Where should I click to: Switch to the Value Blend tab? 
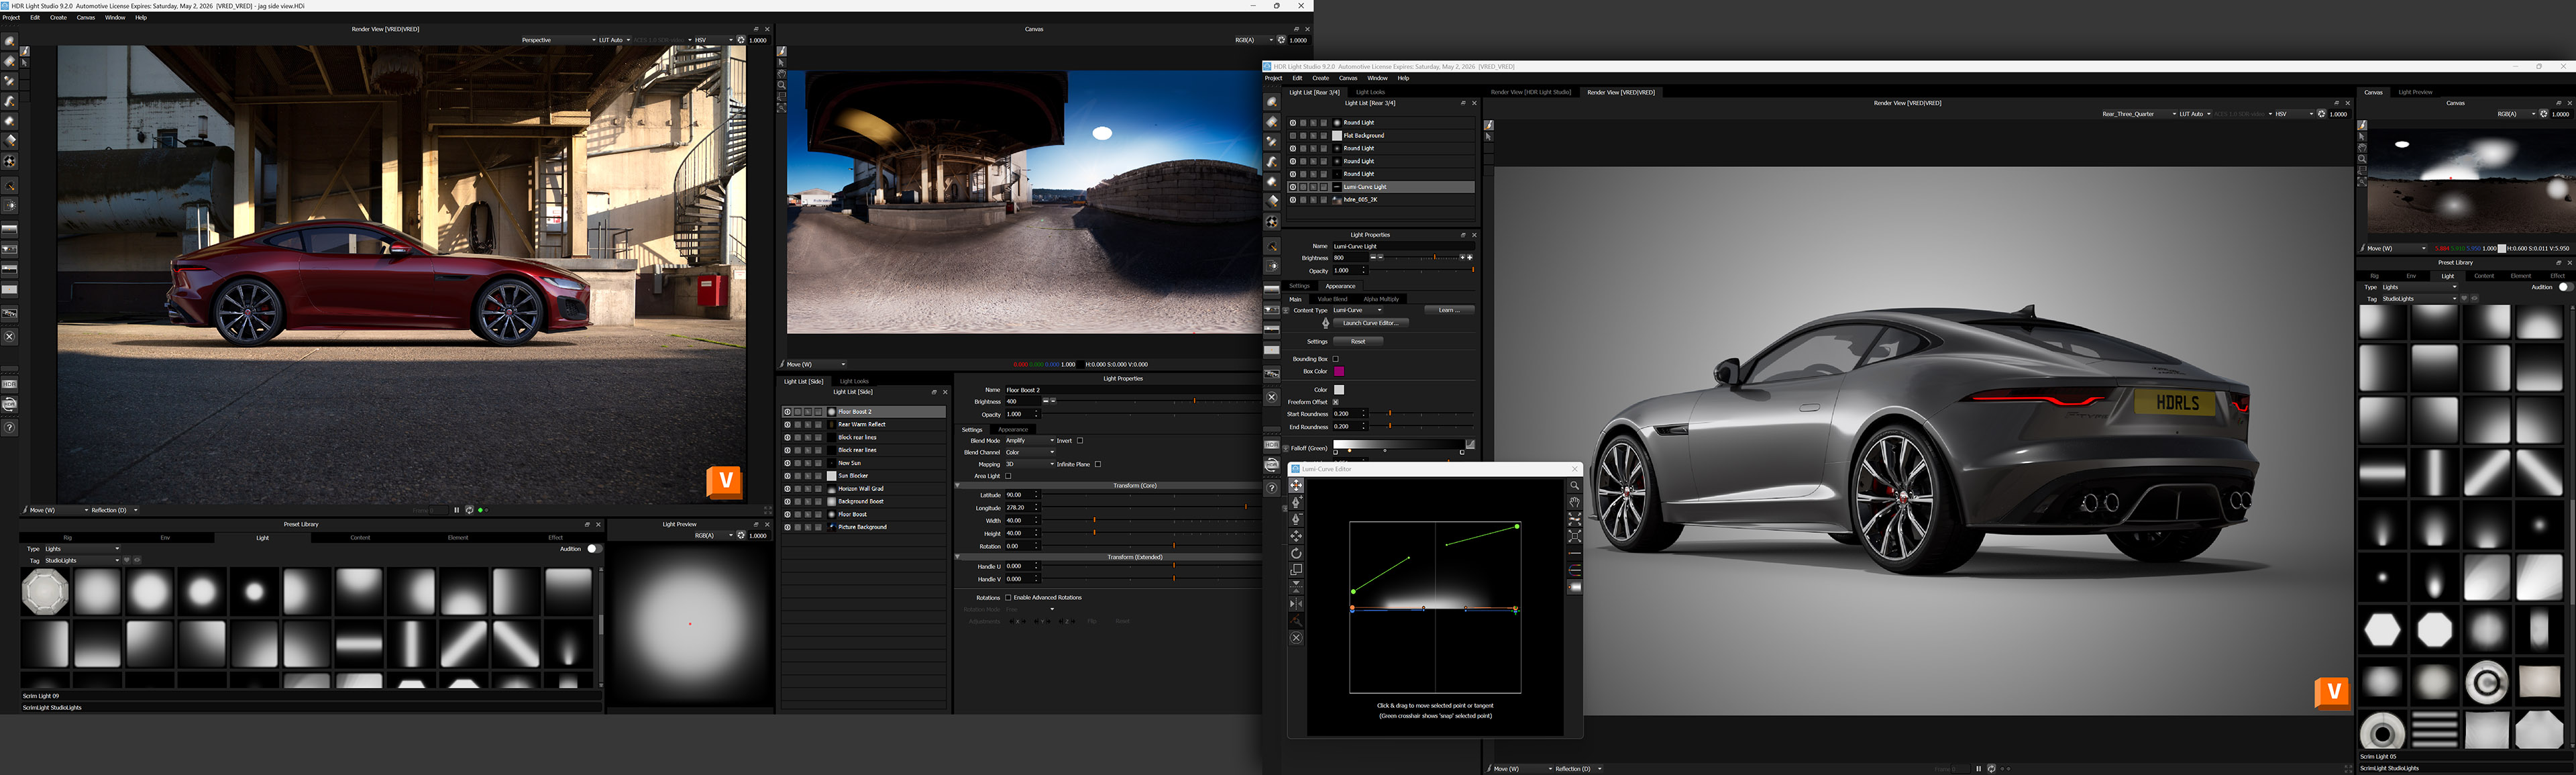(x=1332, y=299)
